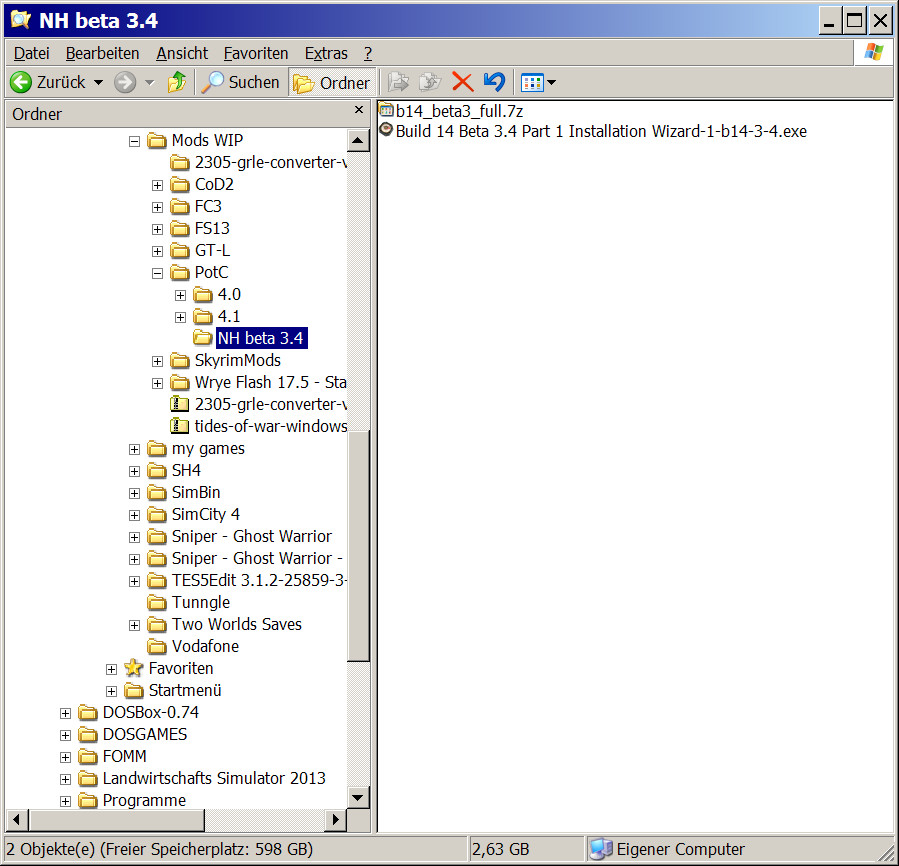Select the b14_beta3_full.7z archive file
Screen dimensions: 899x866
point(459,111)
